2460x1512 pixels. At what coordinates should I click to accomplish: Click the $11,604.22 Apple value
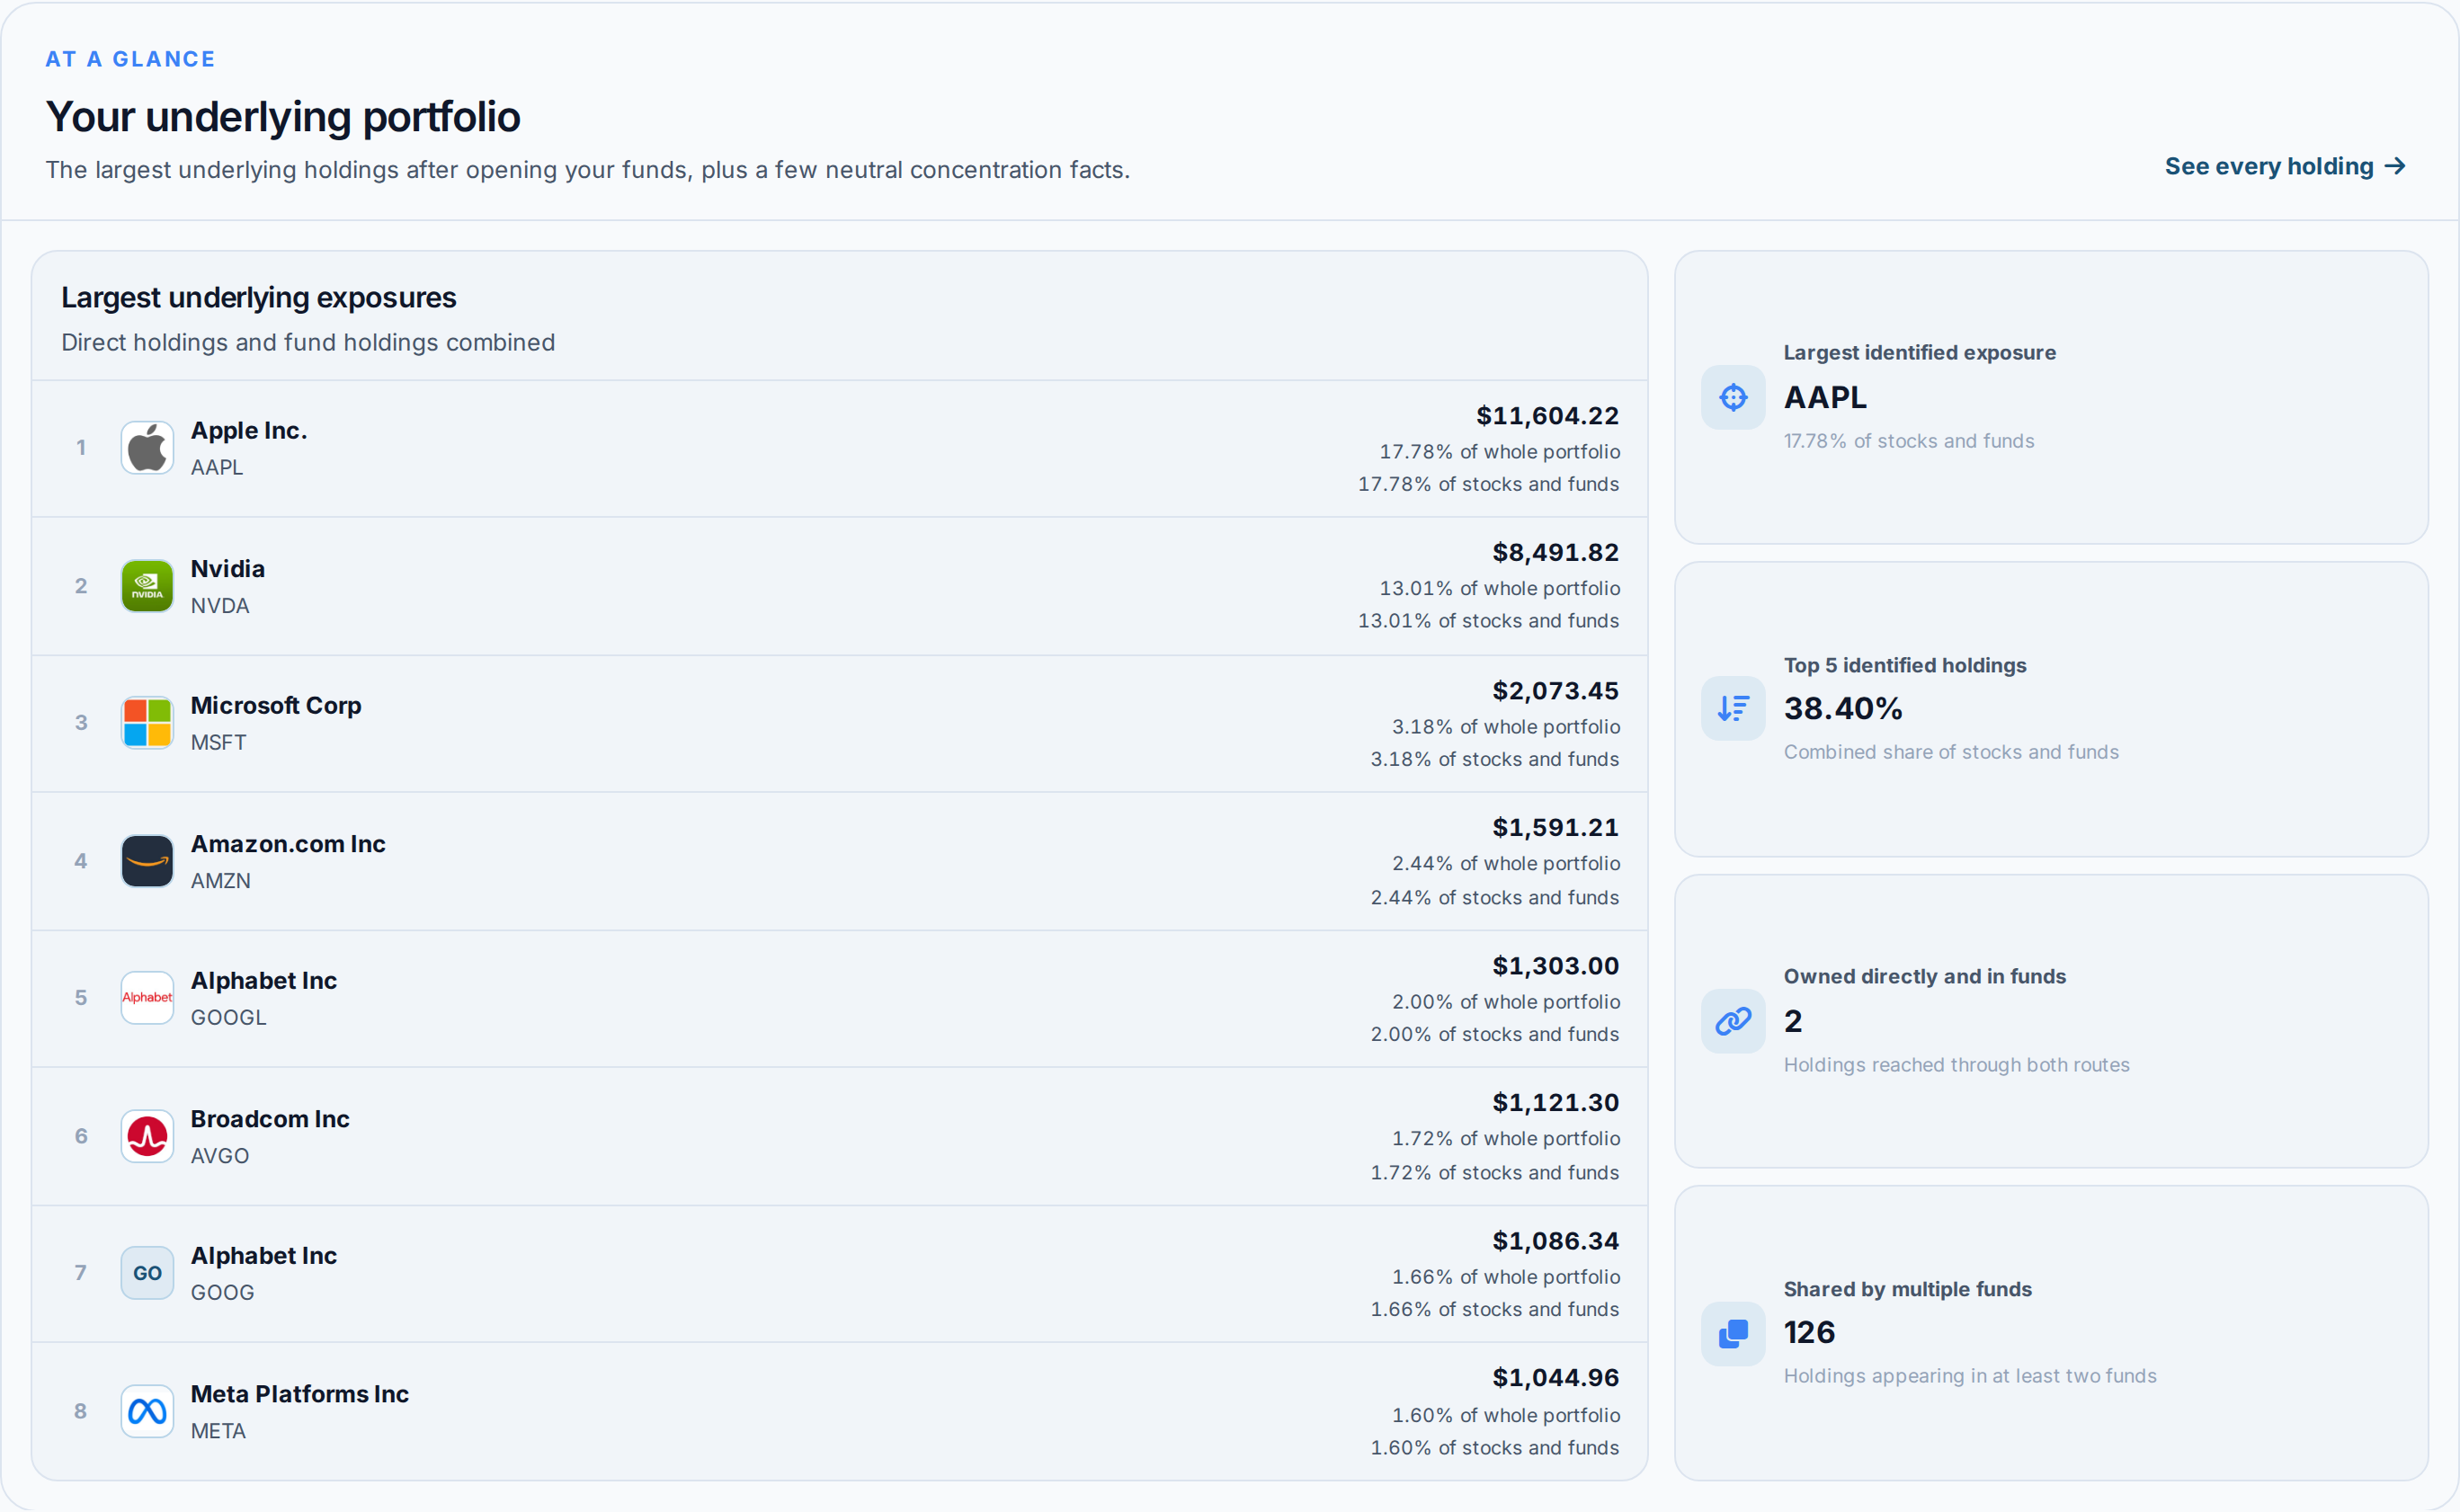pos(1548,416)
